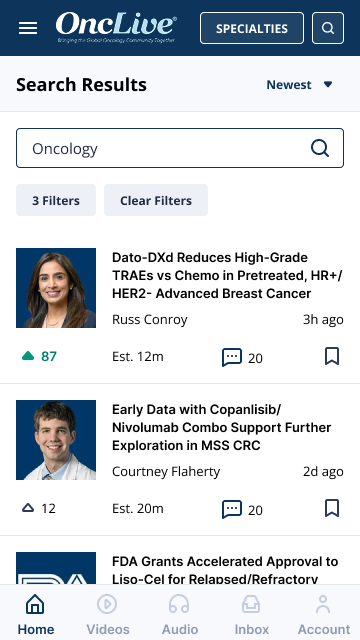360x640 pixels.
Task: Expand the 3 Filters panel
Action: click(56, 200)
